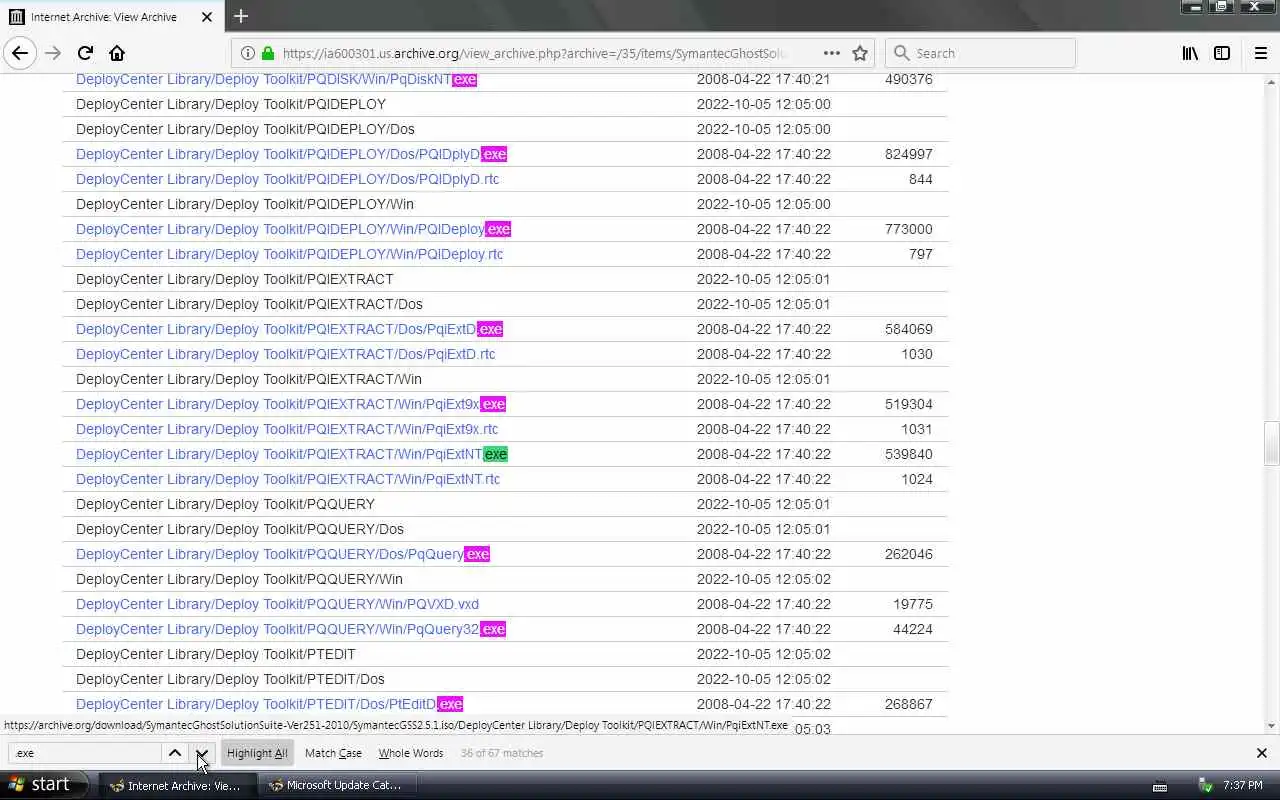Go back to the previous page
1280x800 pixels.
click(20, 53)
